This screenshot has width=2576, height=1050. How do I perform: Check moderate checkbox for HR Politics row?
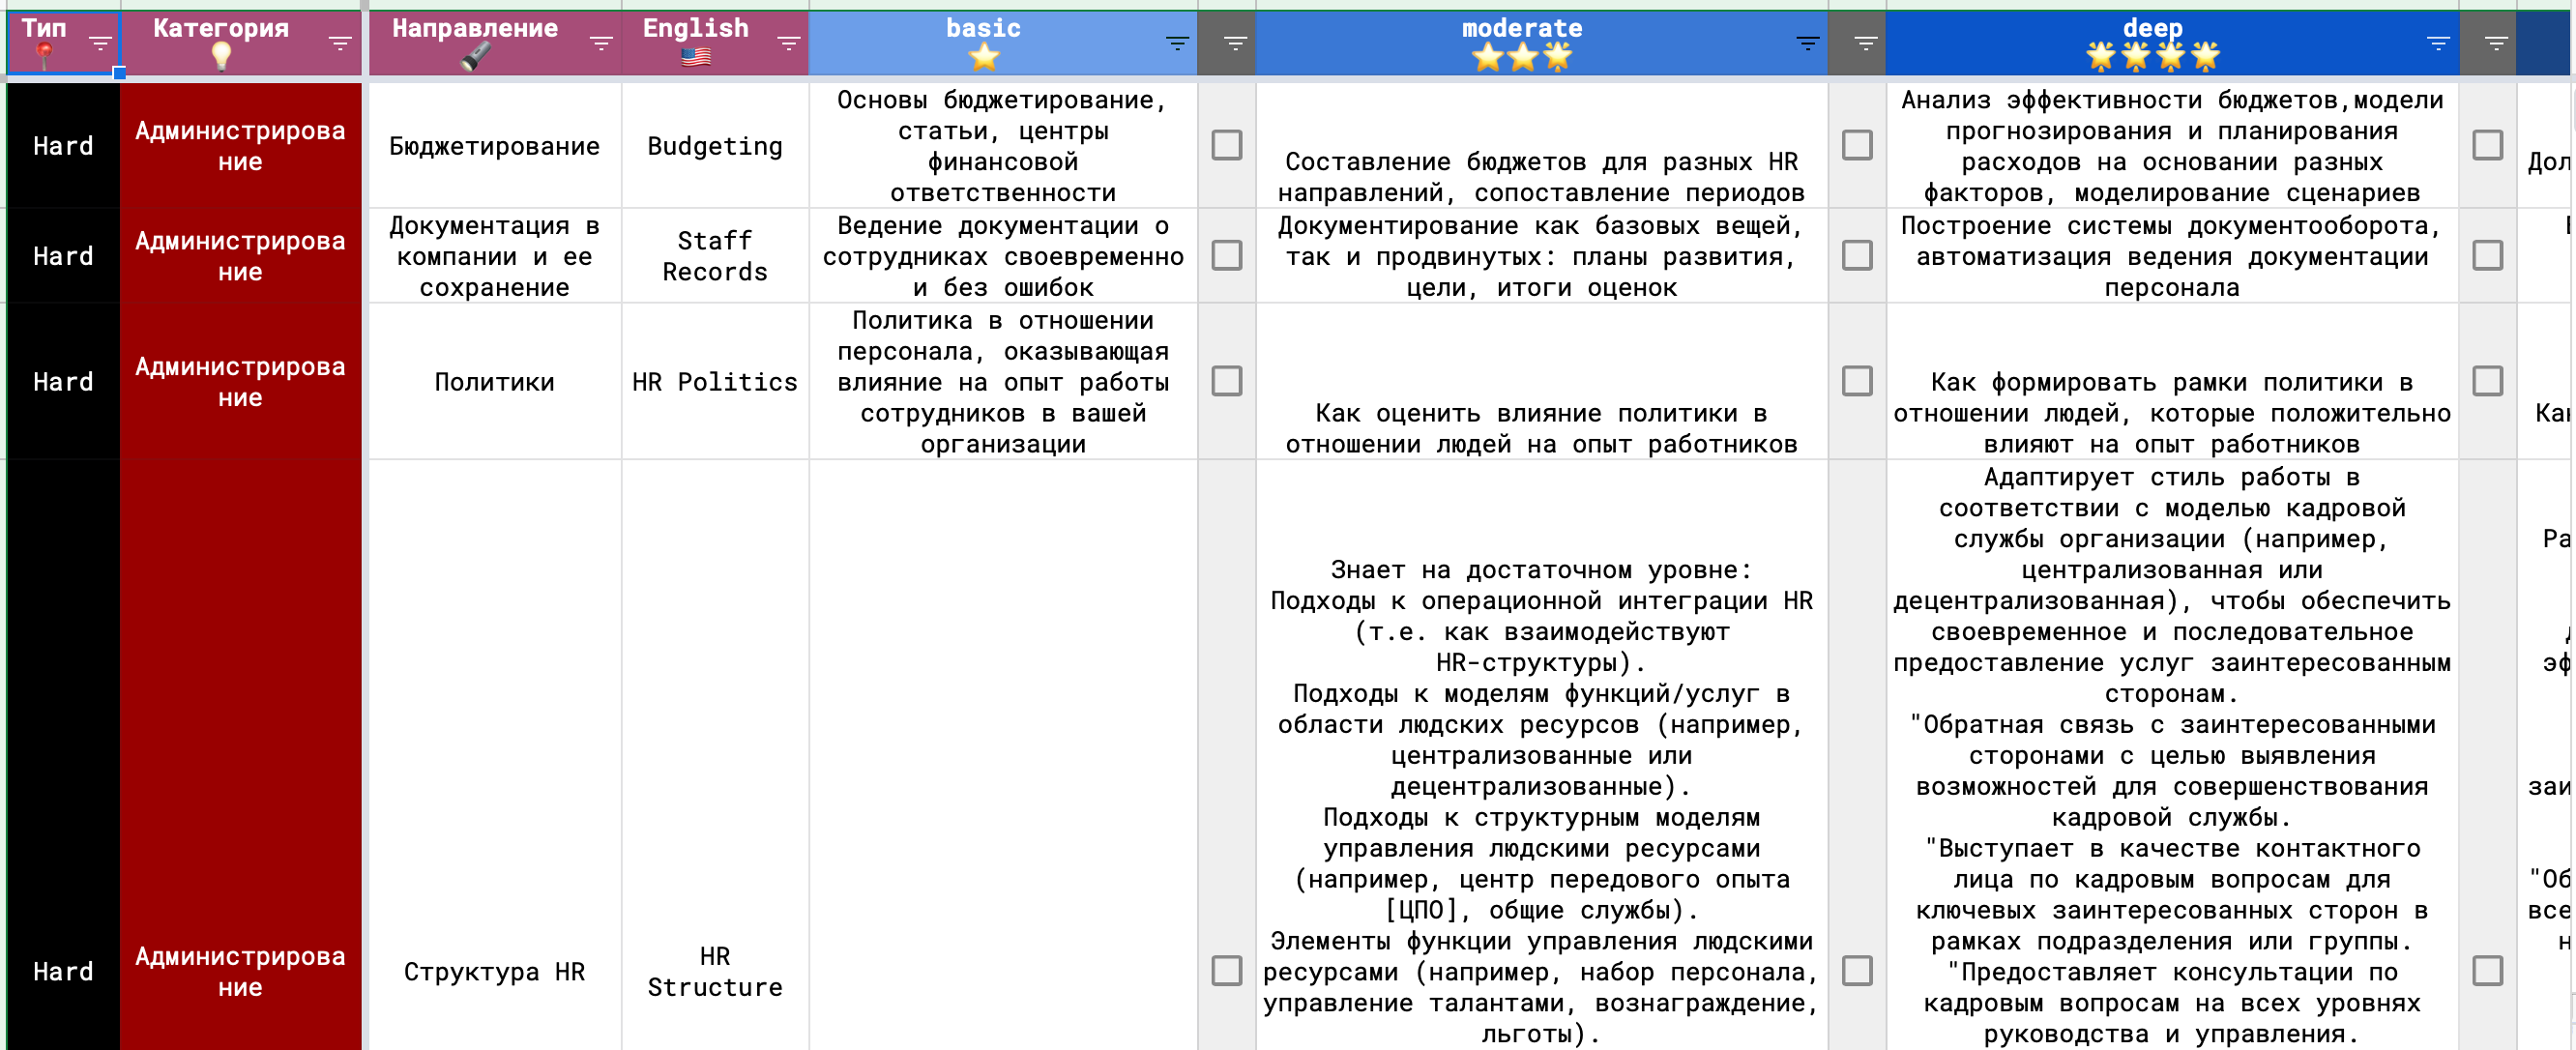(1857, 381)
